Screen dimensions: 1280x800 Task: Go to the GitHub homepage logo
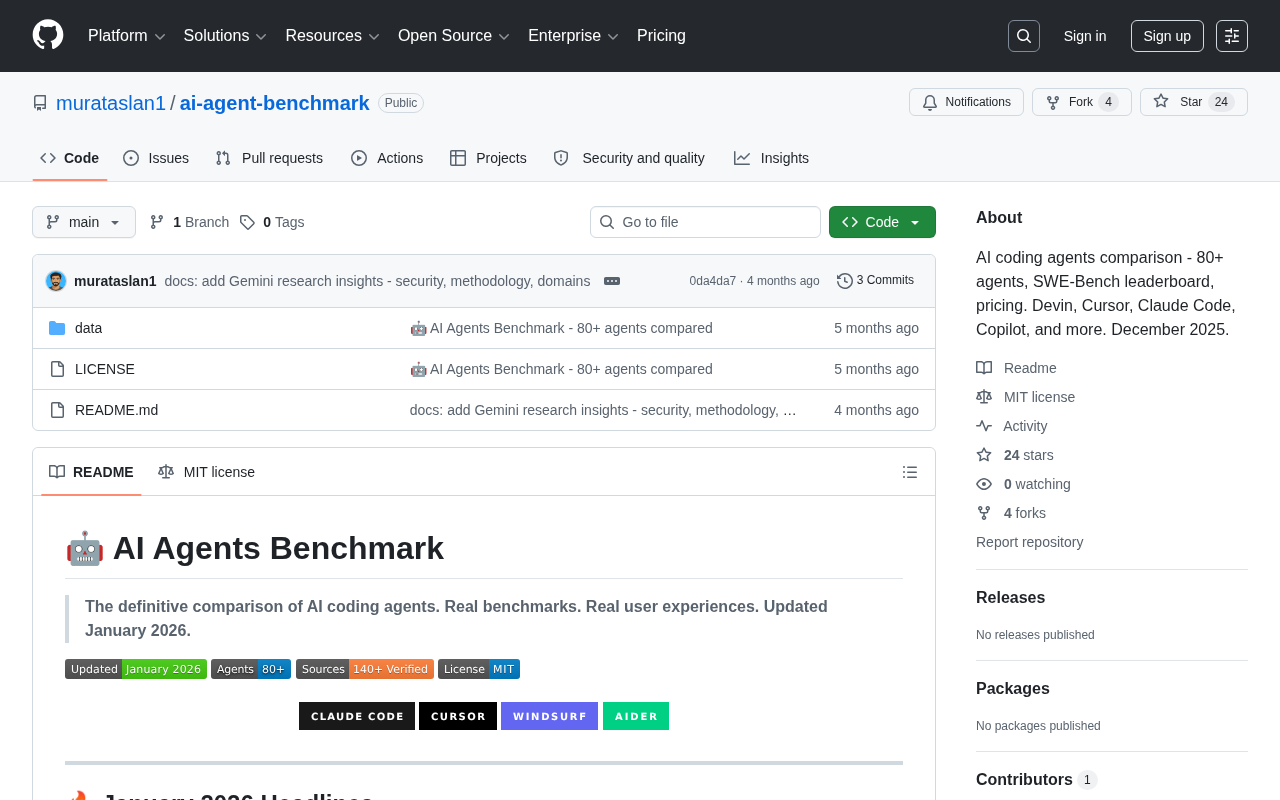[x=48, y=35]
